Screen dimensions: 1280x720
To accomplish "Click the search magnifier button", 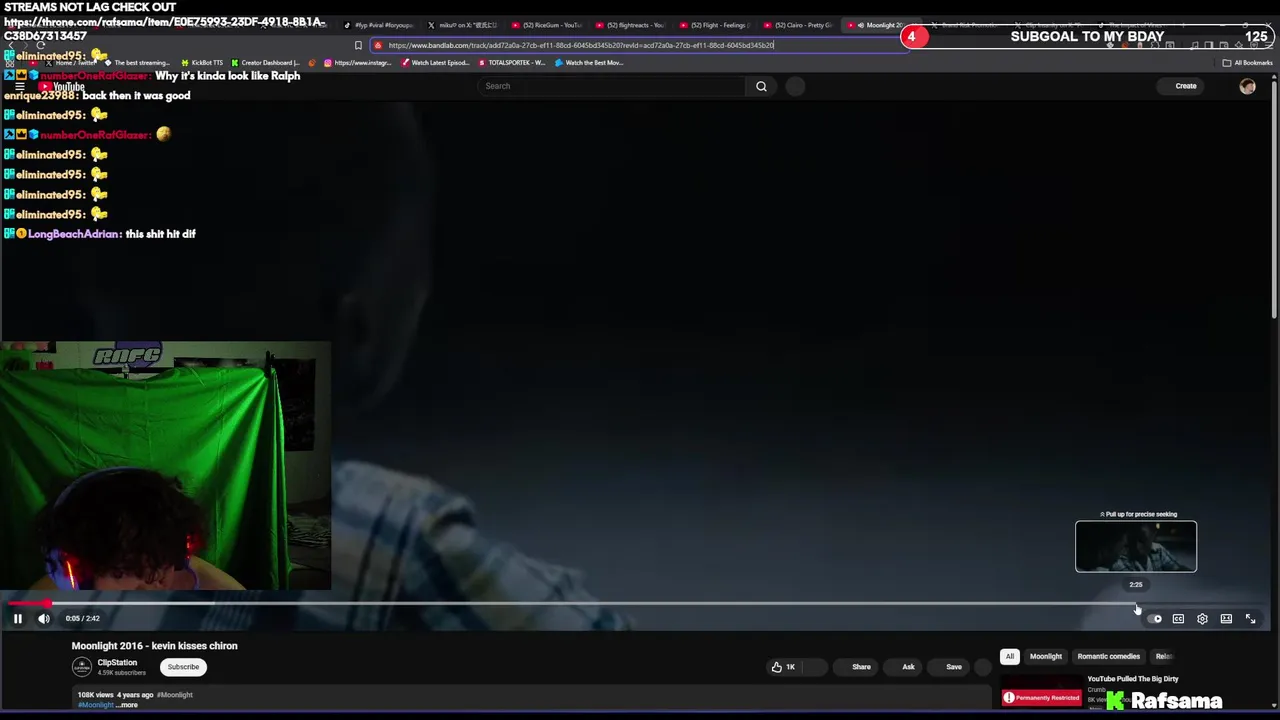I will click(761, 86).
